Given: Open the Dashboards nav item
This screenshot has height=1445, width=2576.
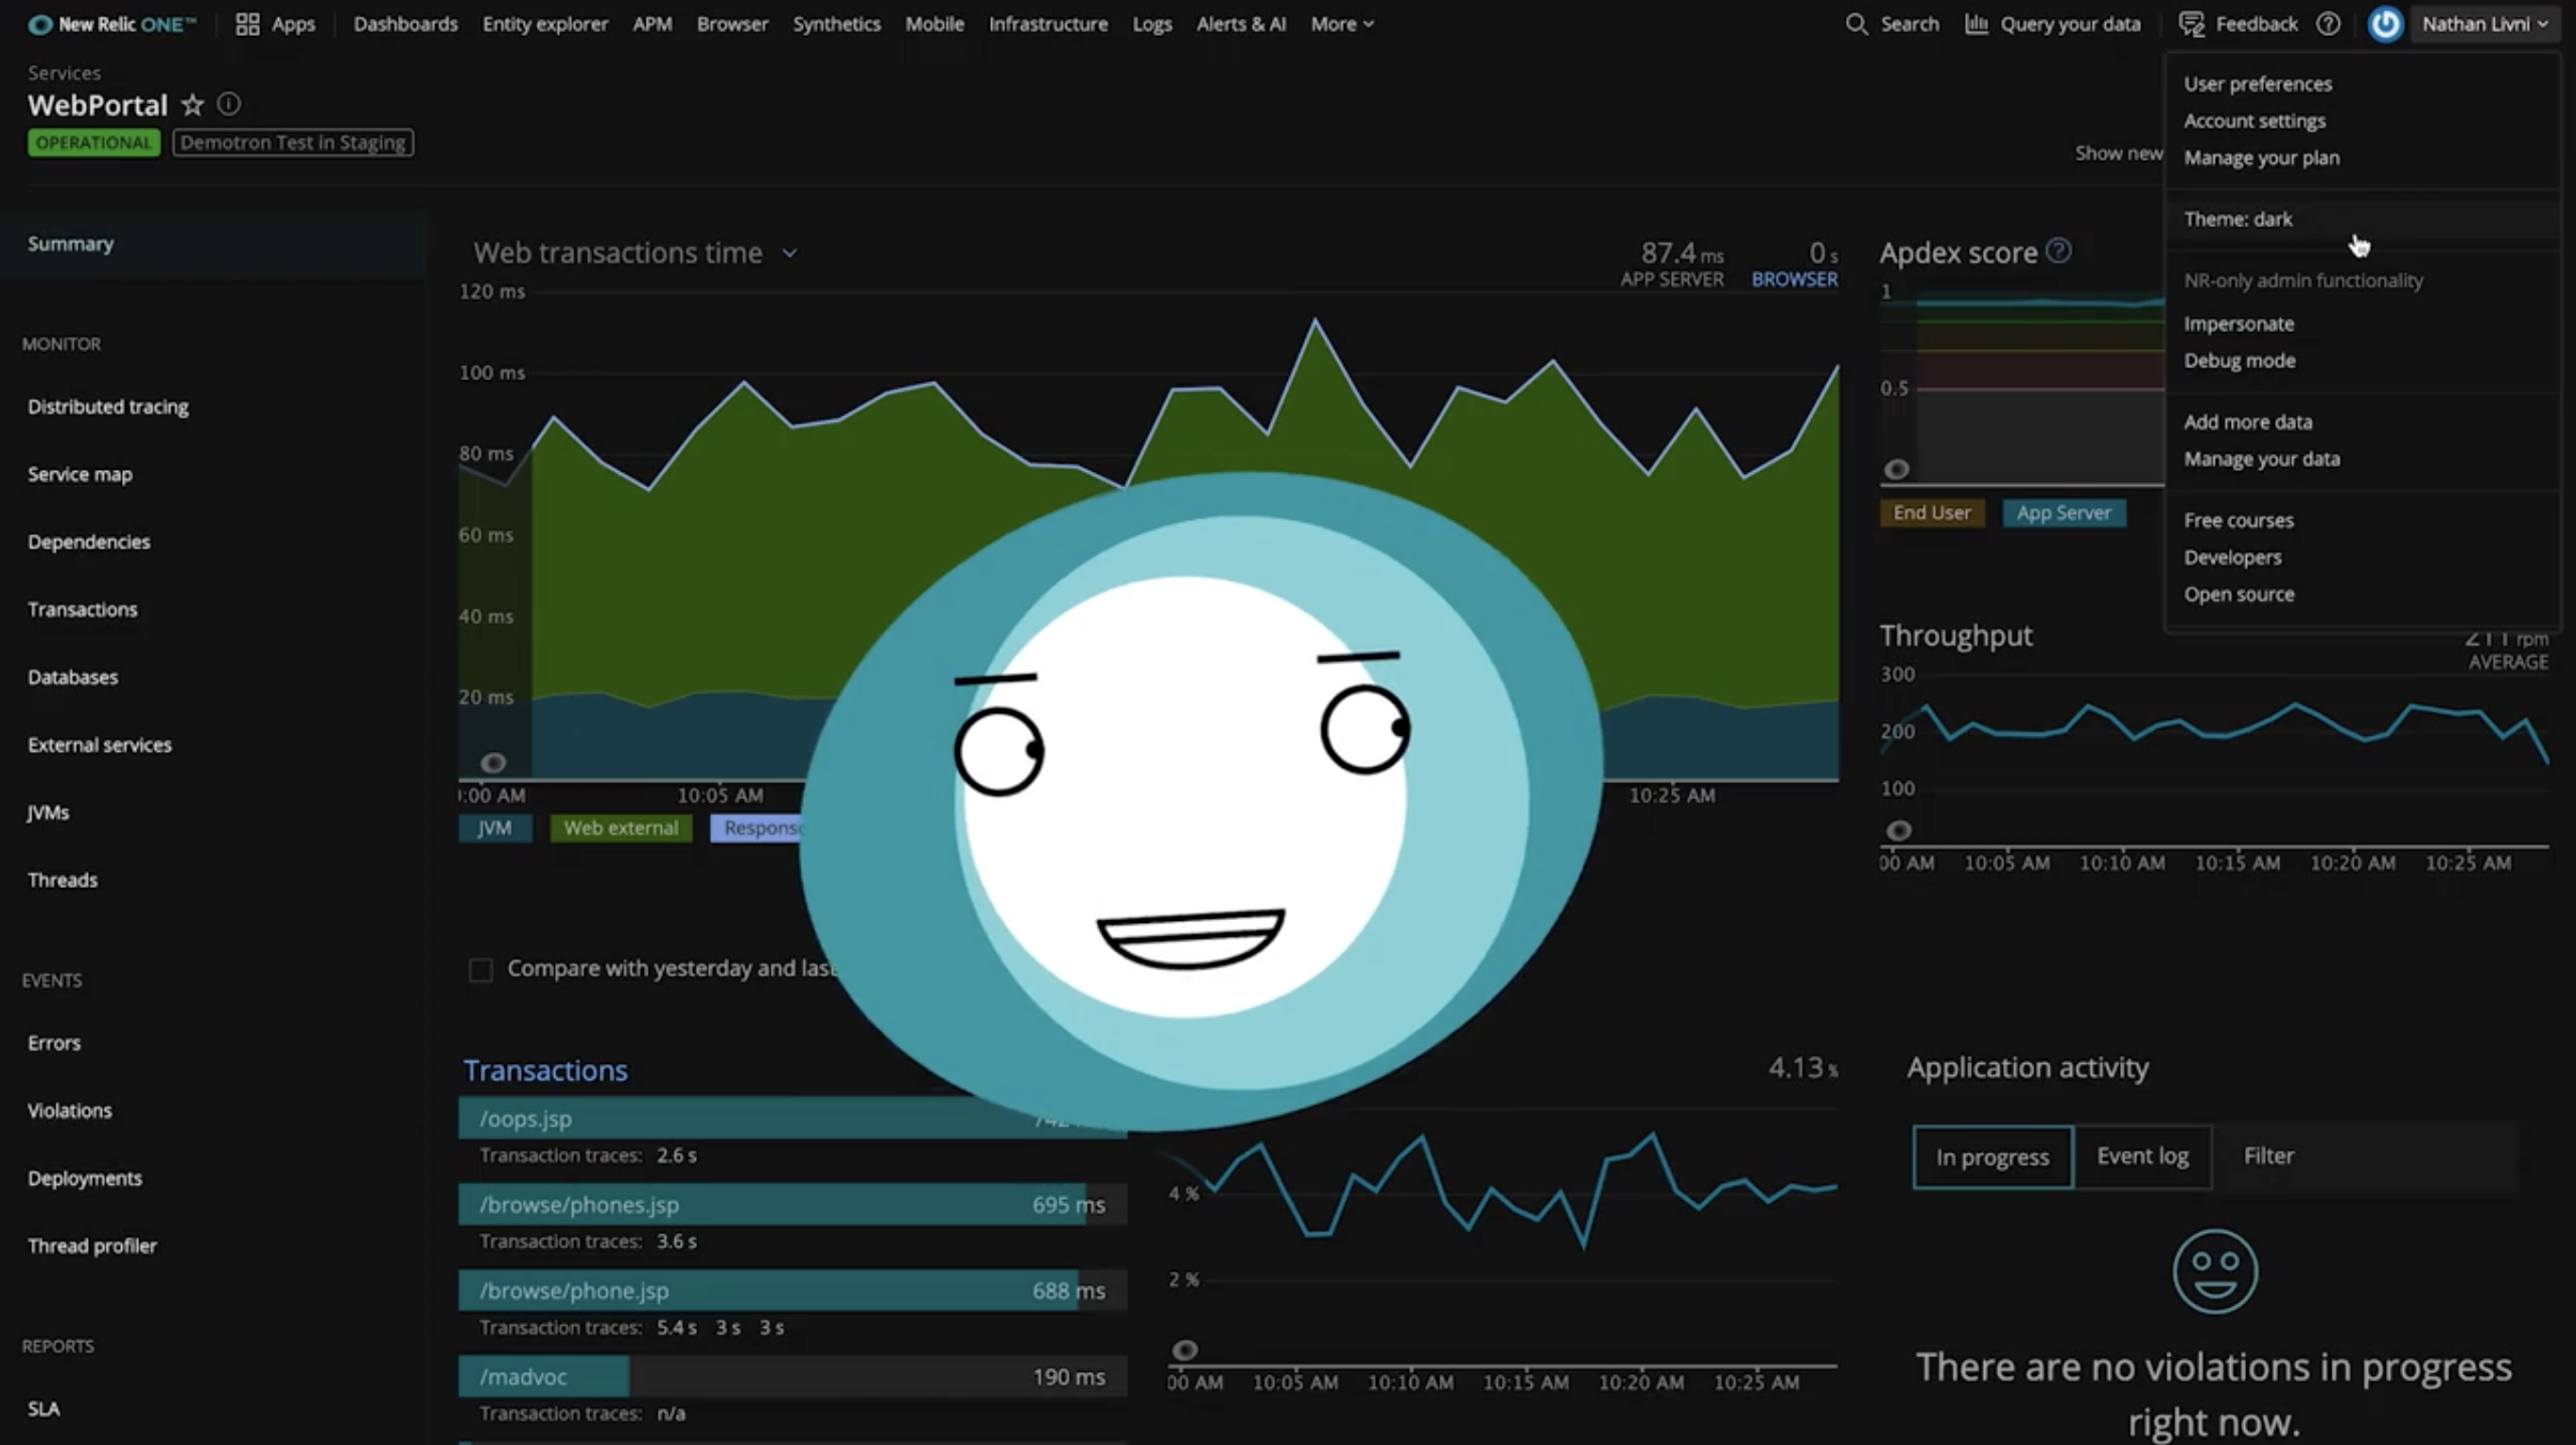Looking at the screenshot, I should pos(405,24).
